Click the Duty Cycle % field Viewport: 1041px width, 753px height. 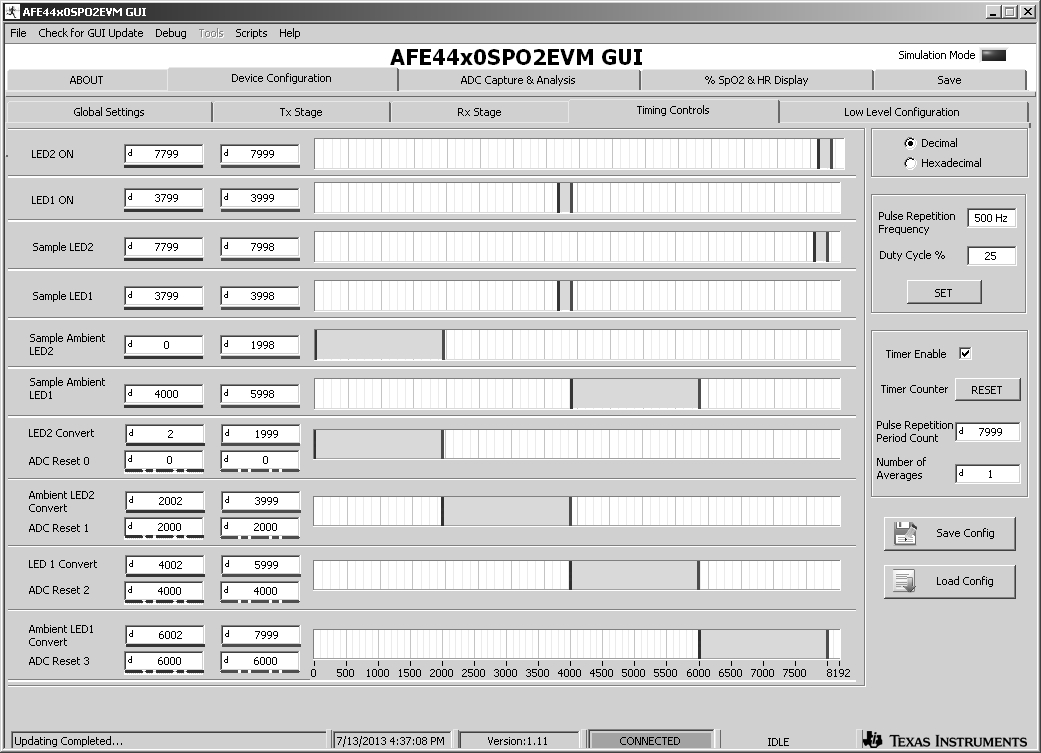991,256
